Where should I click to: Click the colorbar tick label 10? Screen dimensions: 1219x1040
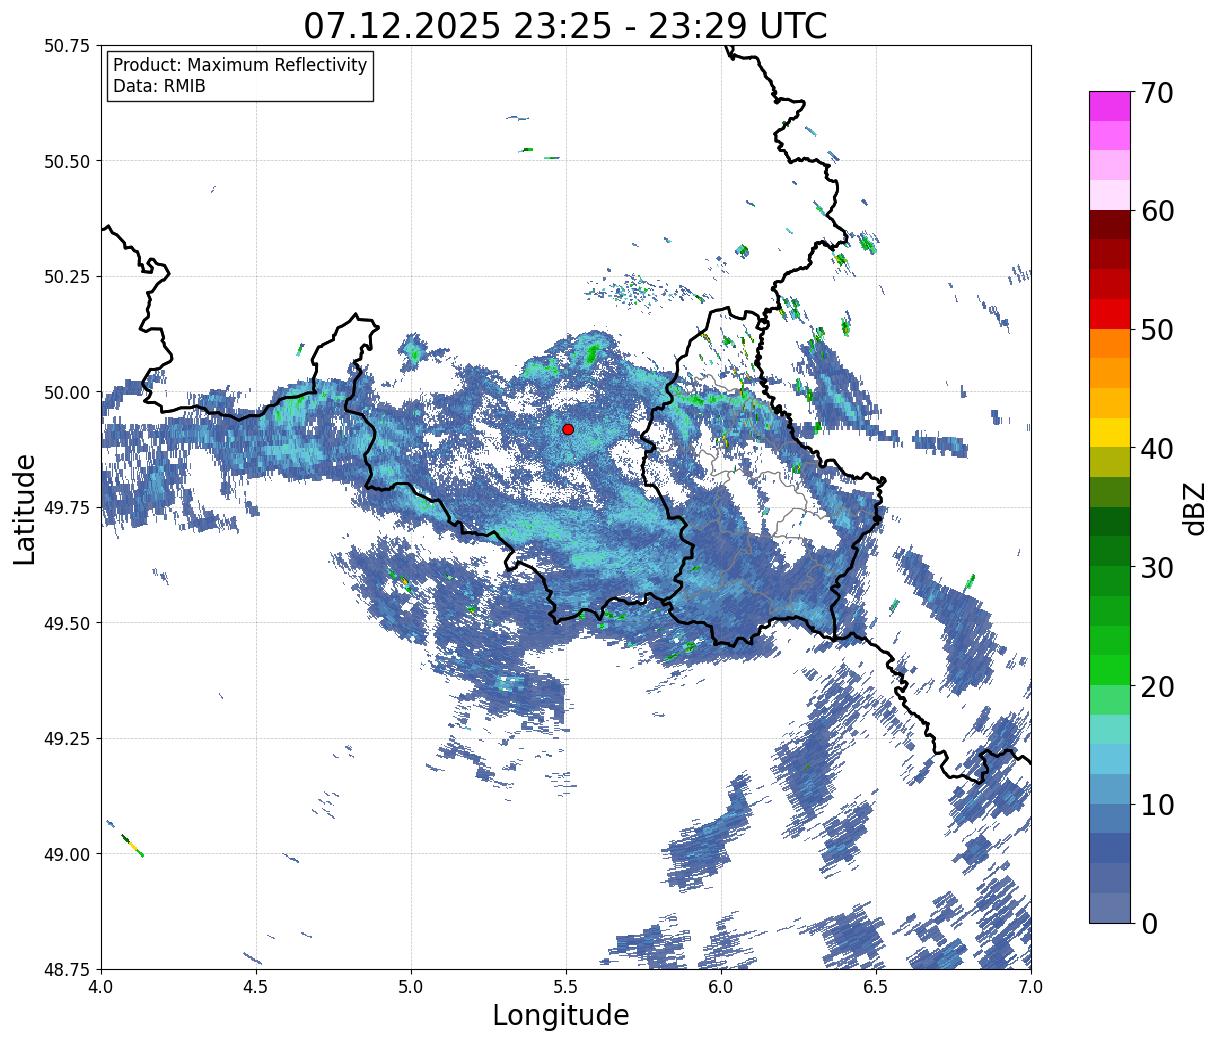coord(1157,805)
